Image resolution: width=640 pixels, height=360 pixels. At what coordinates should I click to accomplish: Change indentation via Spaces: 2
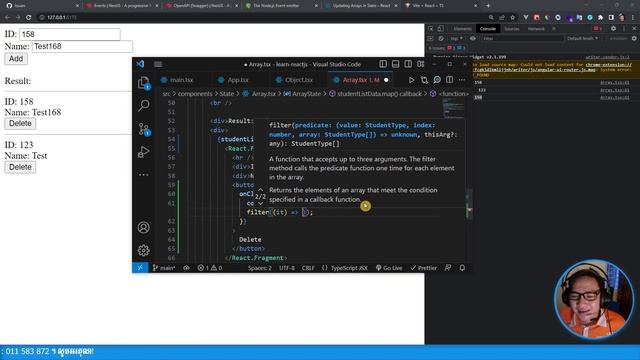pyautogui.click(x=260, y=268)
